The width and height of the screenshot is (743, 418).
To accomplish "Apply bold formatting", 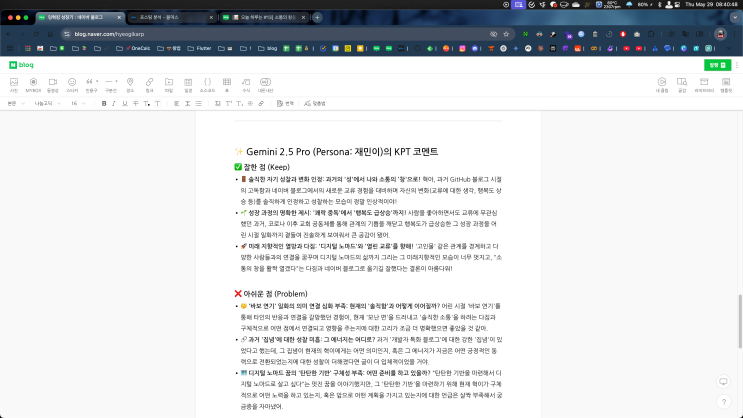I will click(x=104, y=103).
